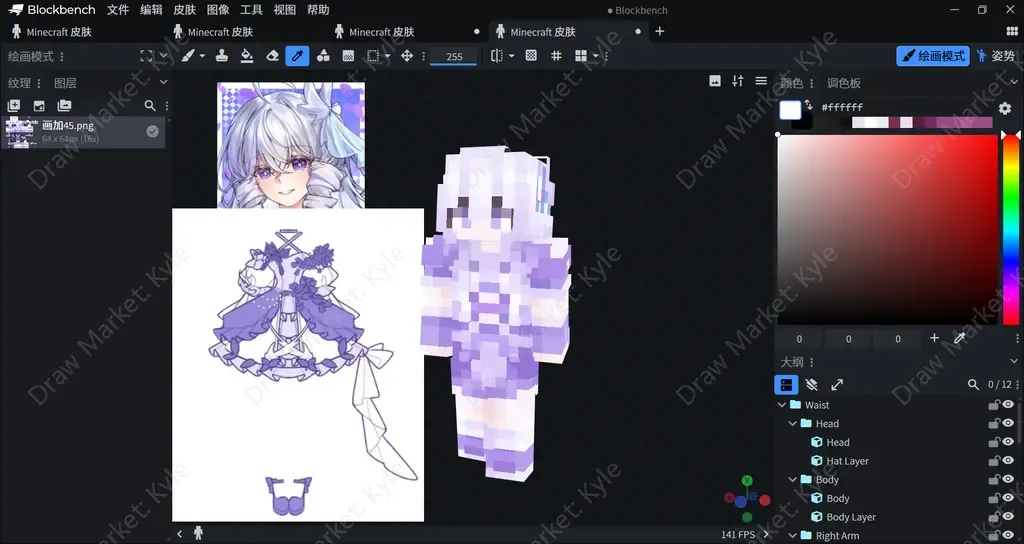Click the screen color picker eyedropper icon

pyautogui.click(x=959, y=338)
